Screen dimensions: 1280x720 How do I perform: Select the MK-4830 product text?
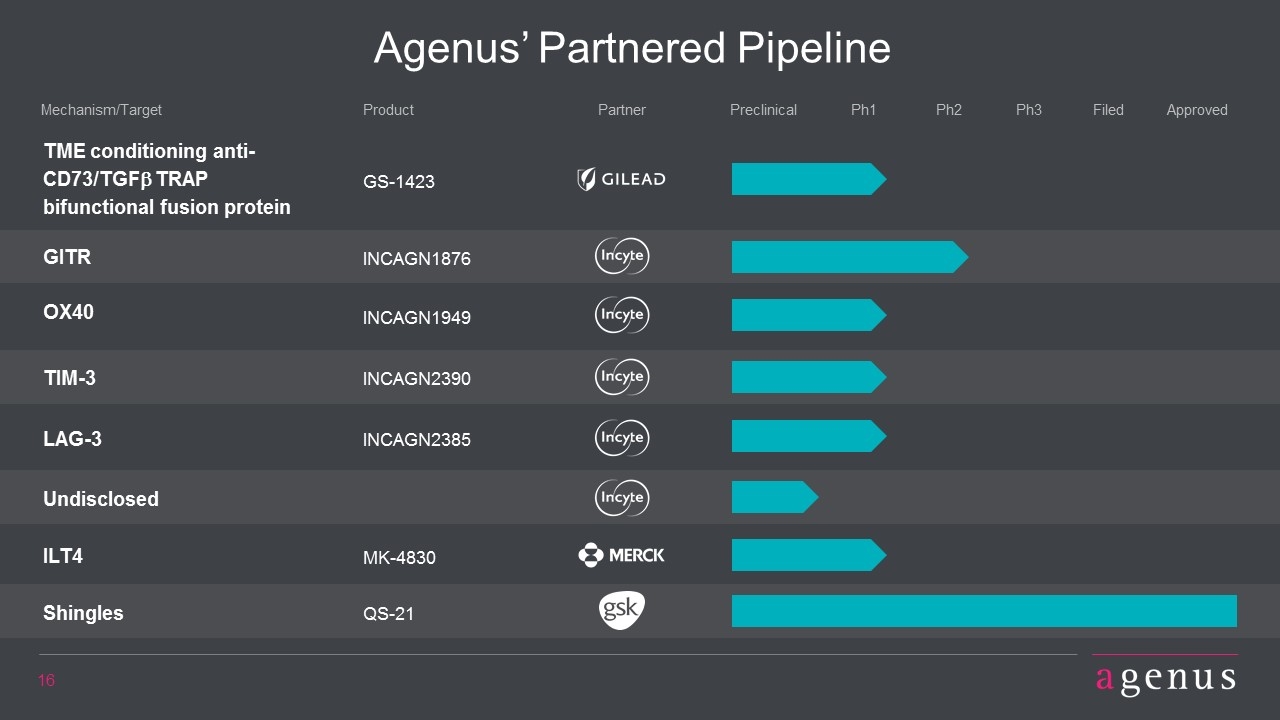click(399, 558)
